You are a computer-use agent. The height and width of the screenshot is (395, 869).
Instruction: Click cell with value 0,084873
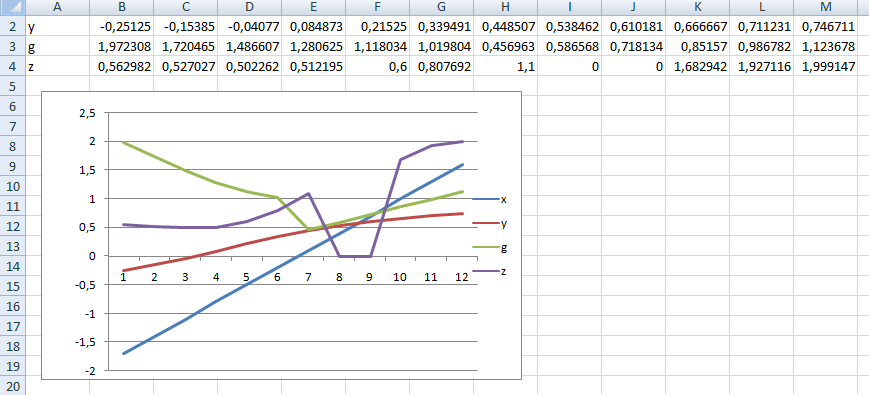[314, 25]
